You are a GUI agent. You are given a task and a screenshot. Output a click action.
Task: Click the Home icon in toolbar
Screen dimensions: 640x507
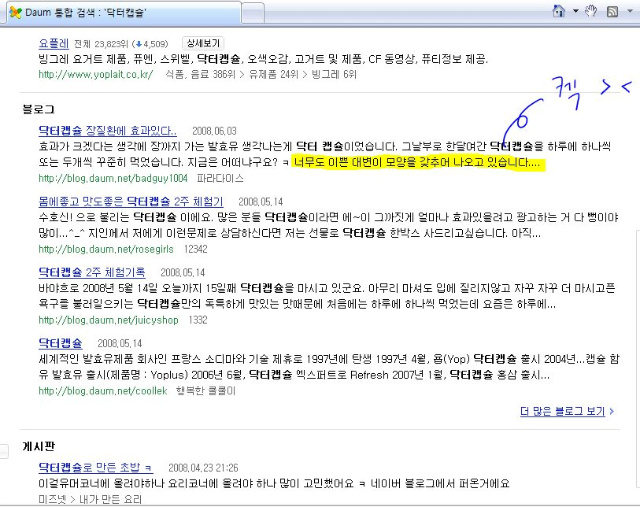(558, 11)
